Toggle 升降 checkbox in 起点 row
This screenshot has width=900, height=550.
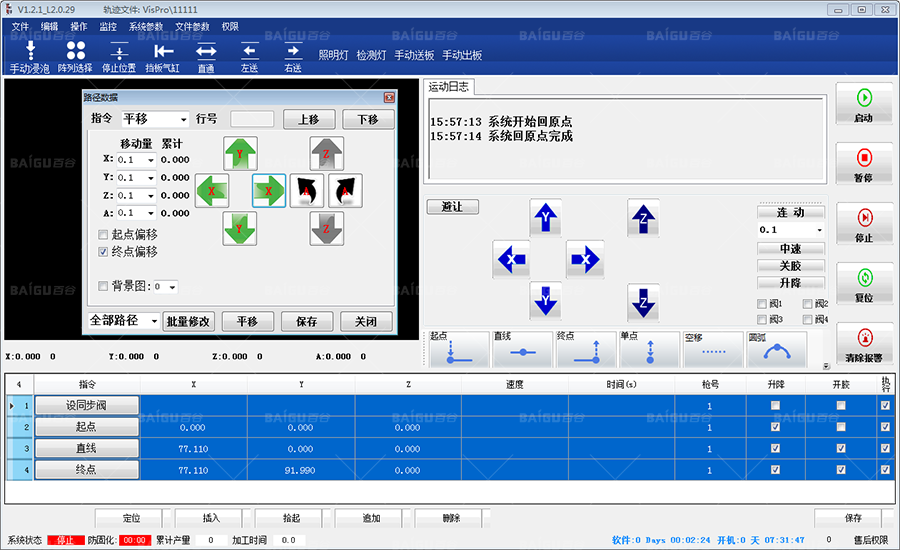775,427
